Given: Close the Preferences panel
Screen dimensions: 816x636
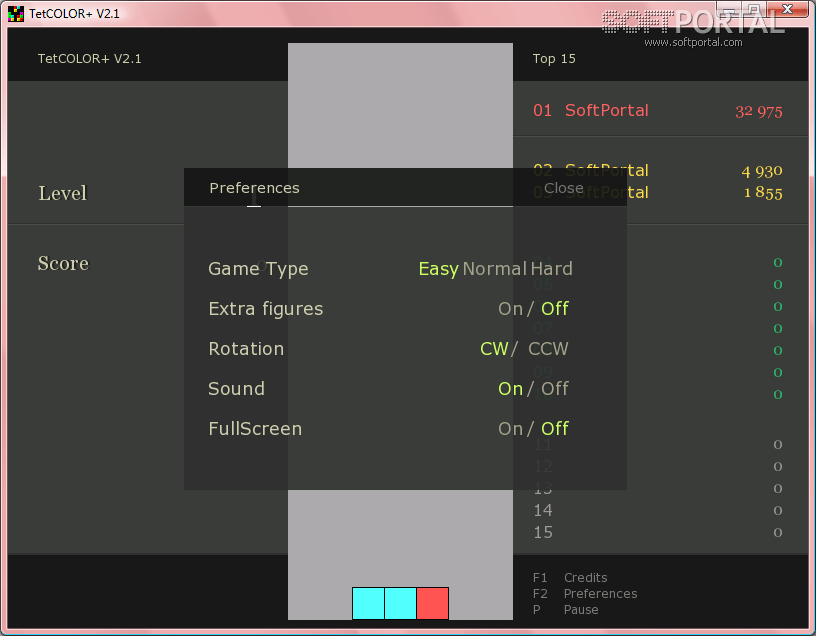Looking at the screenshot, I should point(564,188).
